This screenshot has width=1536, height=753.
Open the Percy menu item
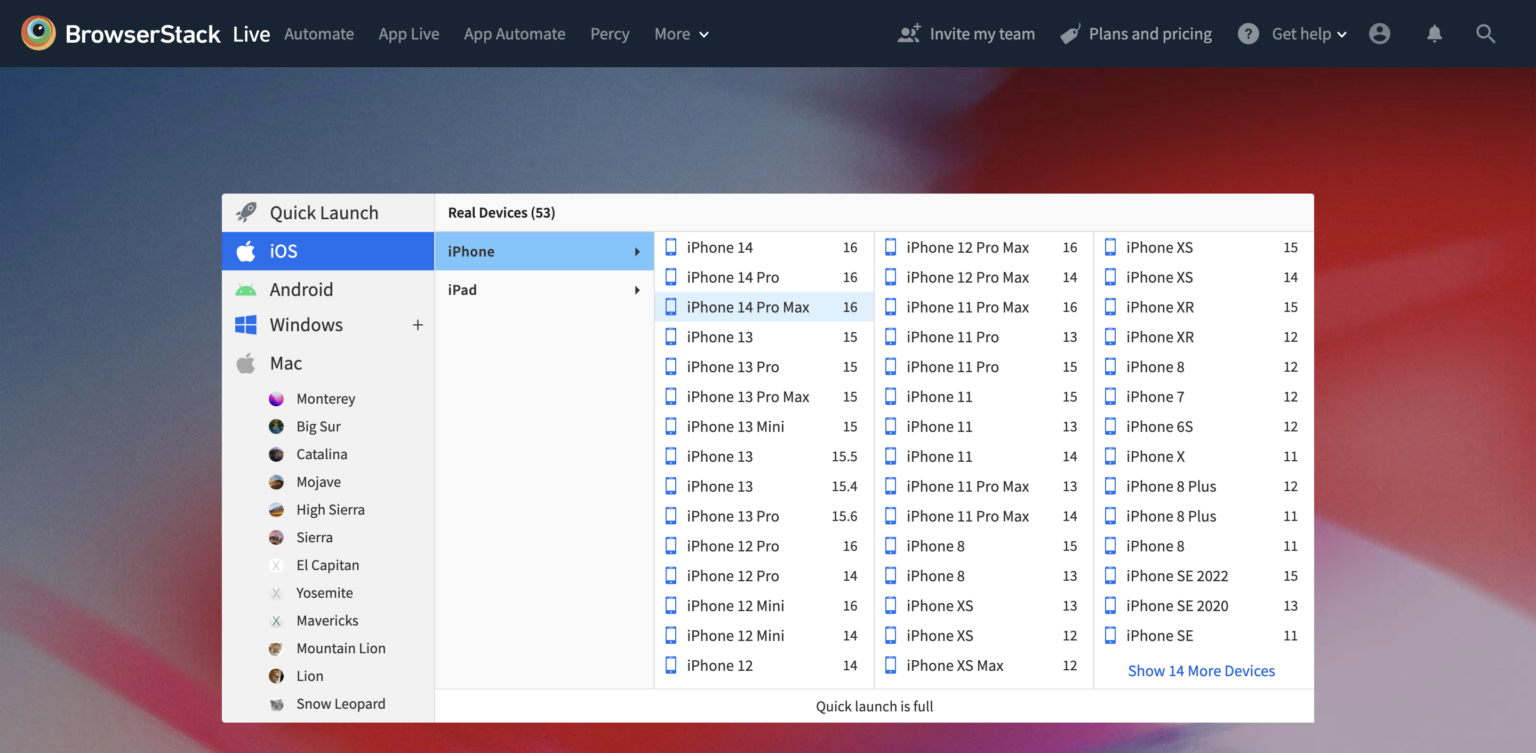click(609, 33)
